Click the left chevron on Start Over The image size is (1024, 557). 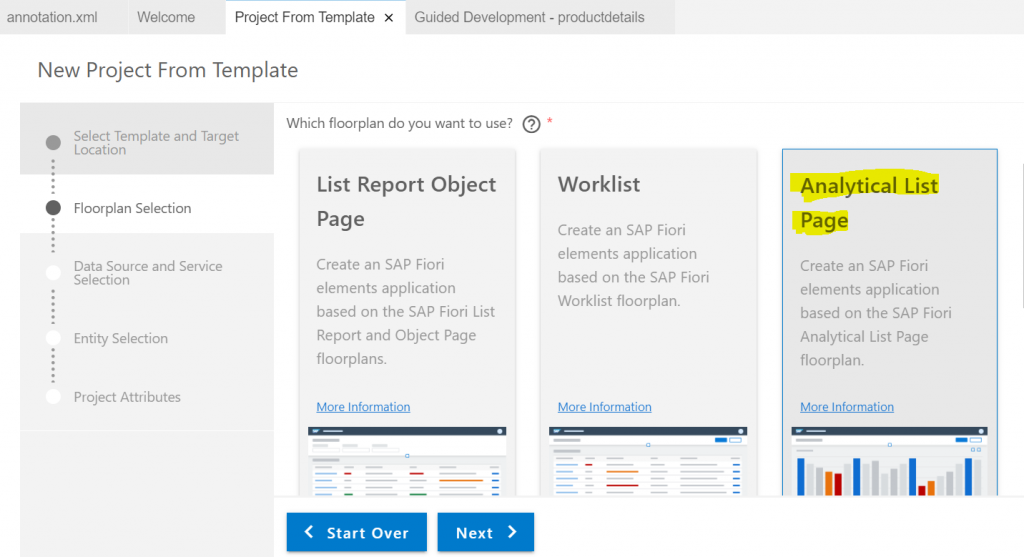pos(309,532)
